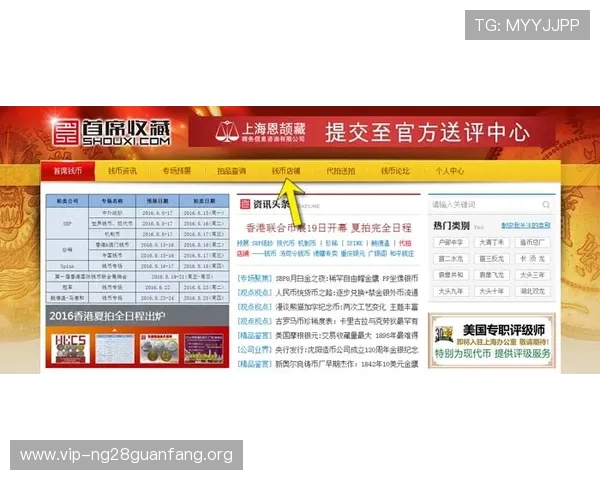This screenshot has width=600, height=480.
Task: Open the 首席钱币 nav tab
Action: pos(68,171)
